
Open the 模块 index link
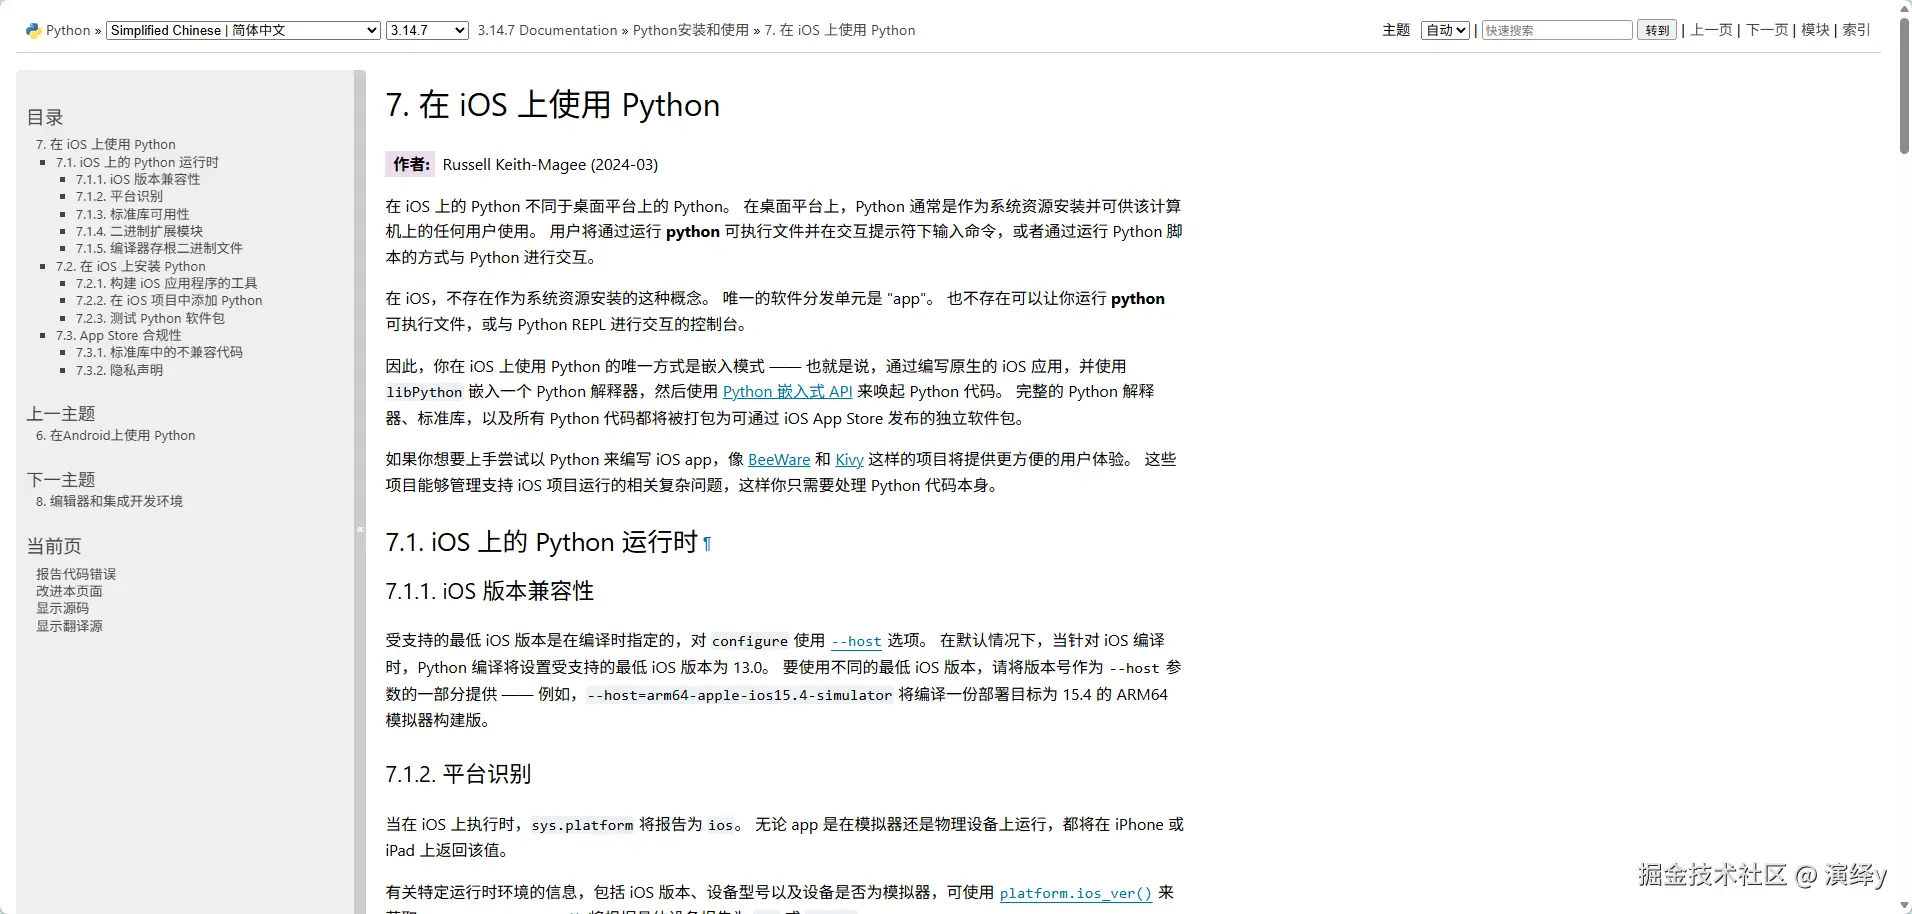pos(1815,30)
